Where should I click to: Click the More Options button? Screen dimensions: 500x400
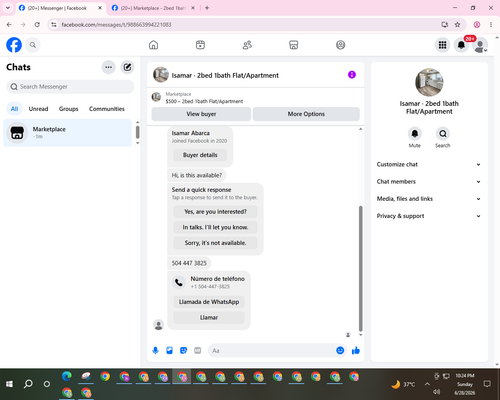pyautogui.click(x=306, y=114)
